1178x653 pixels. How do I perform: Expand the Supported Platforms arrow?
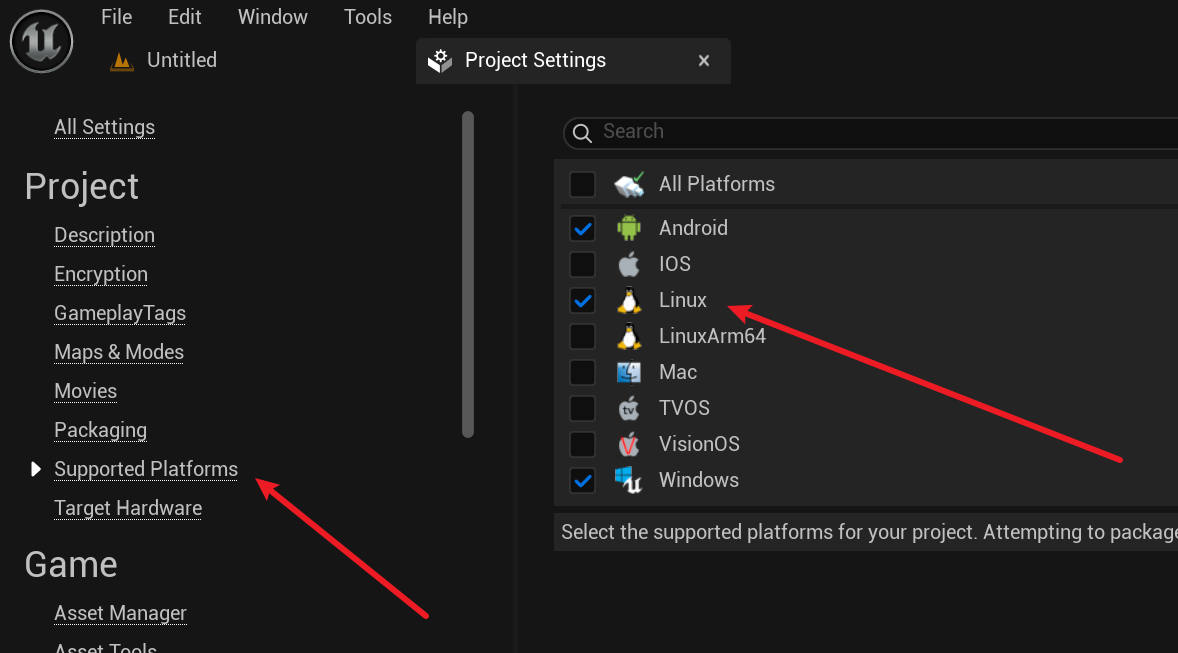pyautogui.click(x=35, y=469)
